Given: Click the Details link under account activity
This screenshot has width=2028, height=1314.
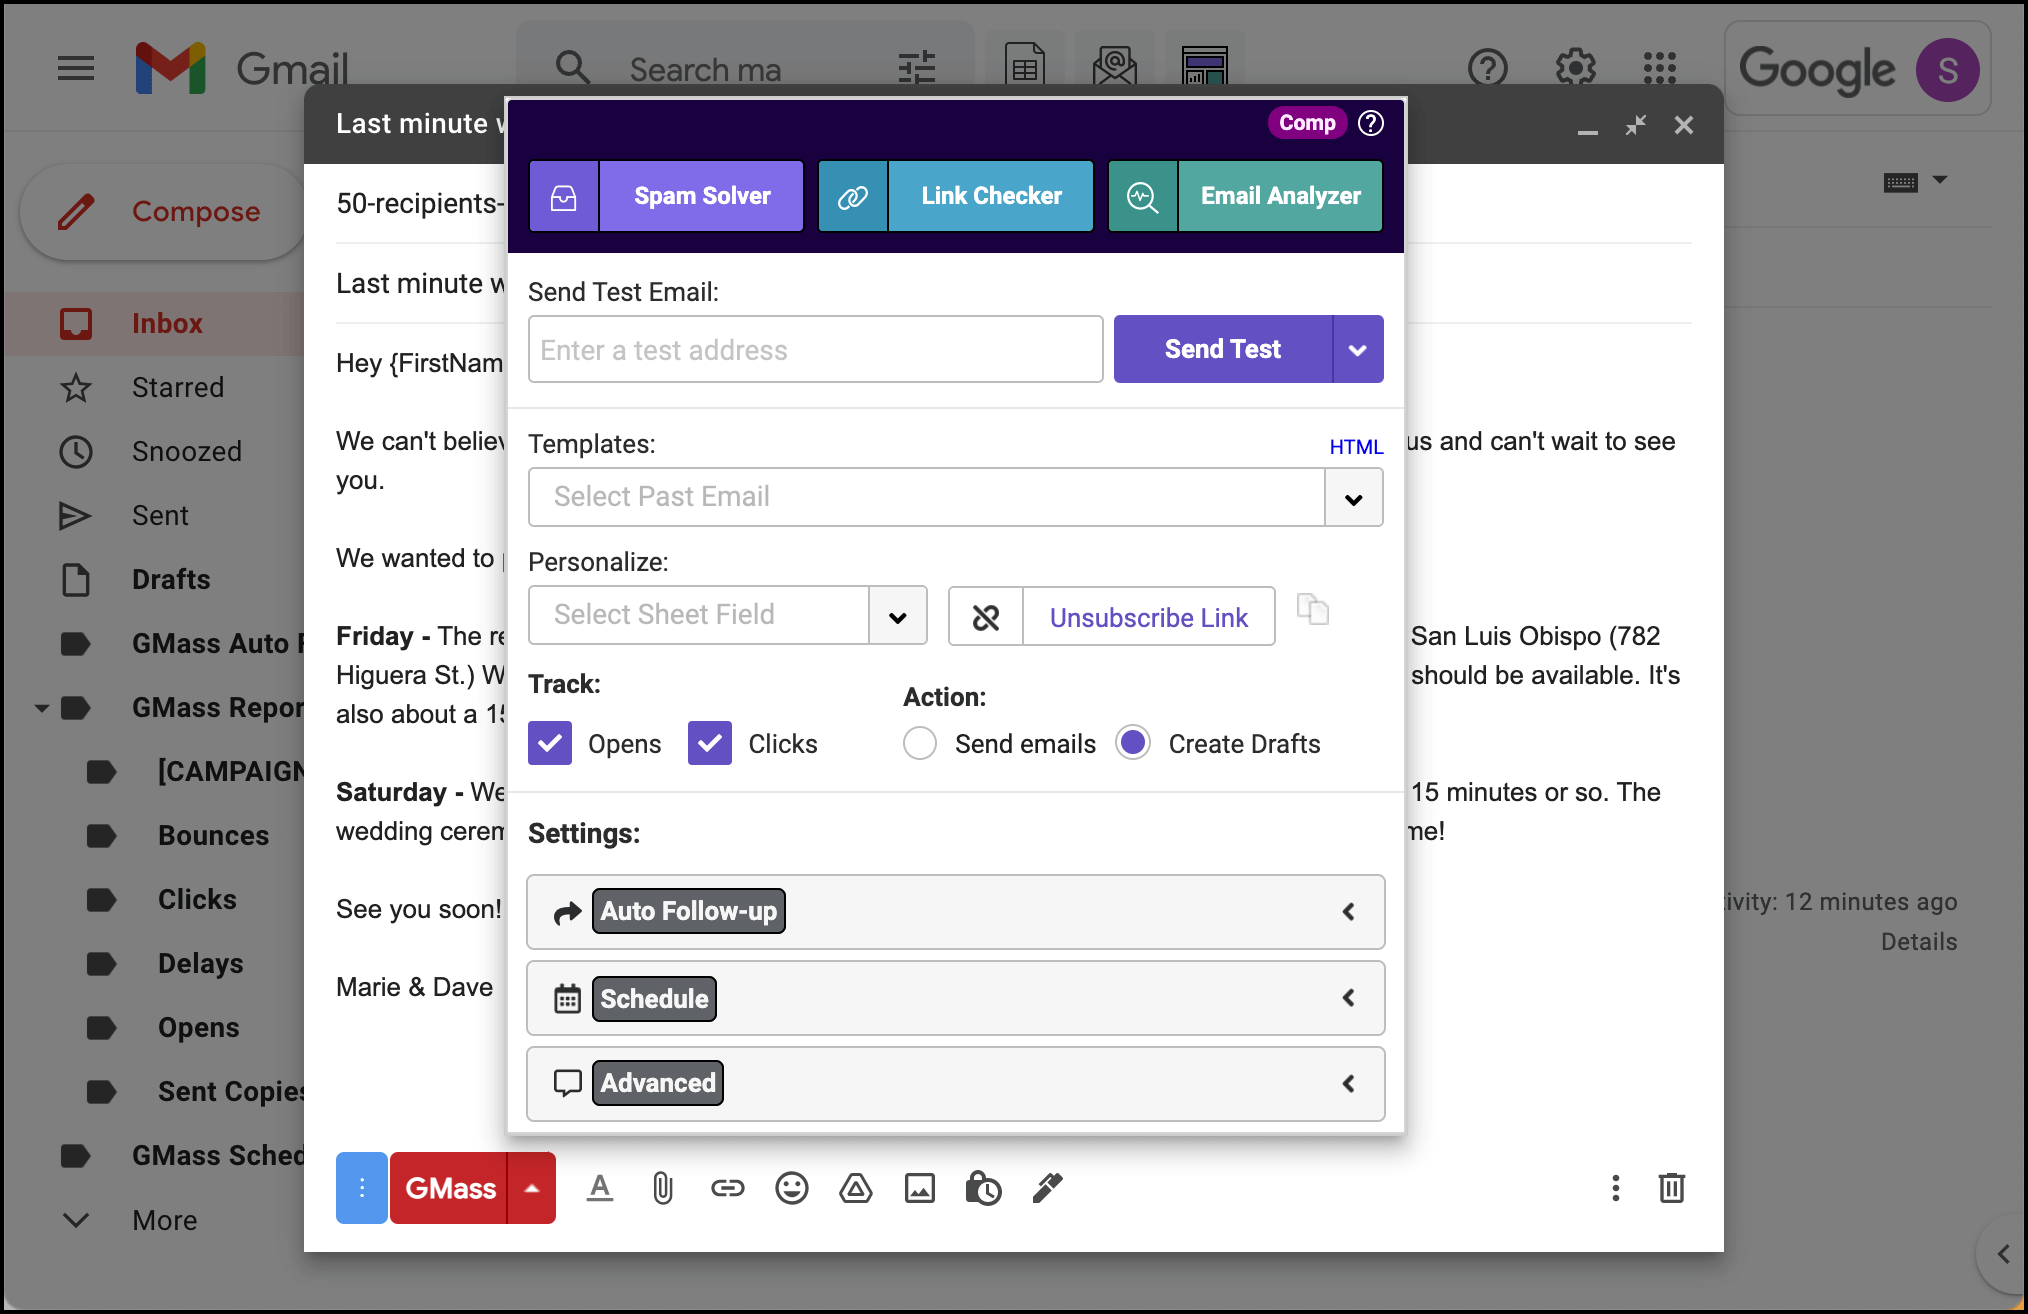Looking at the screenshot, I should pos(1918,942).
